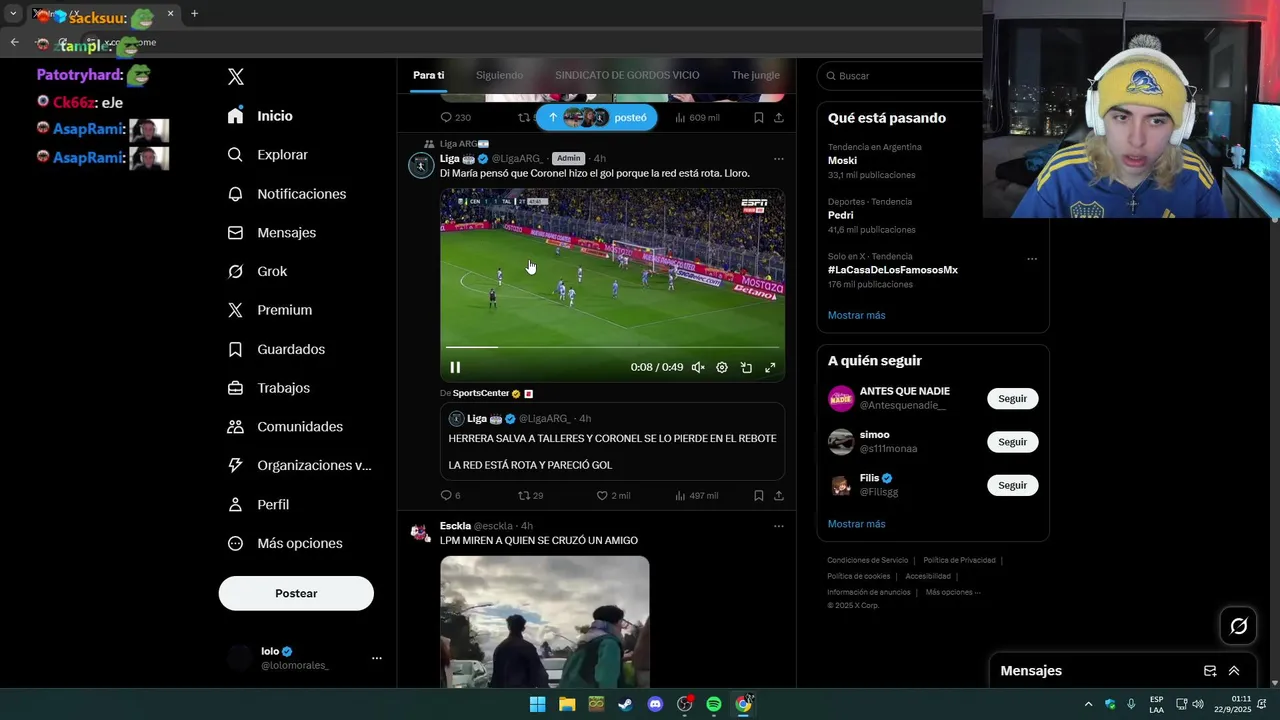Pause the Di María video
Screen dimensions: 1280x720
tap(455, 368)
